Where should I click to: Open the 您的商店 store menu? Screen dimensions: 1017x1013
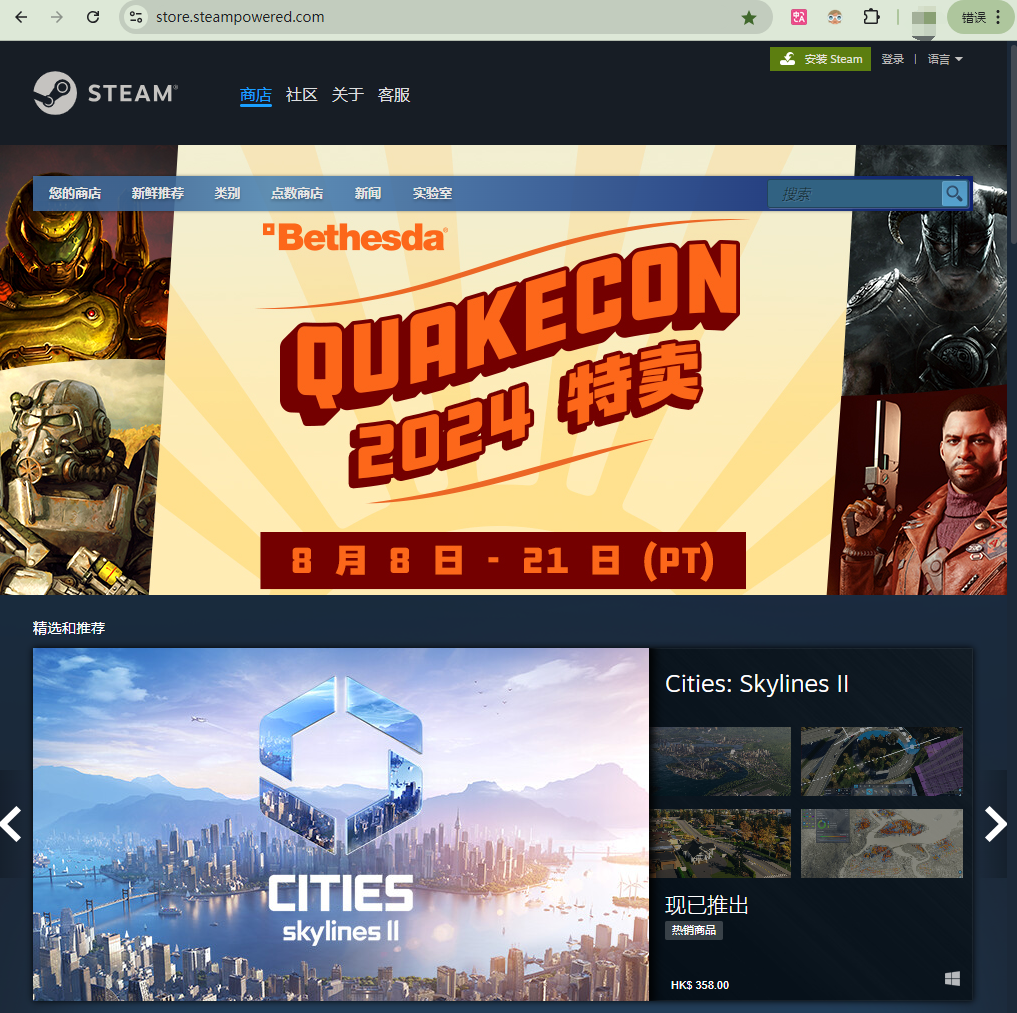coord(75,193)
